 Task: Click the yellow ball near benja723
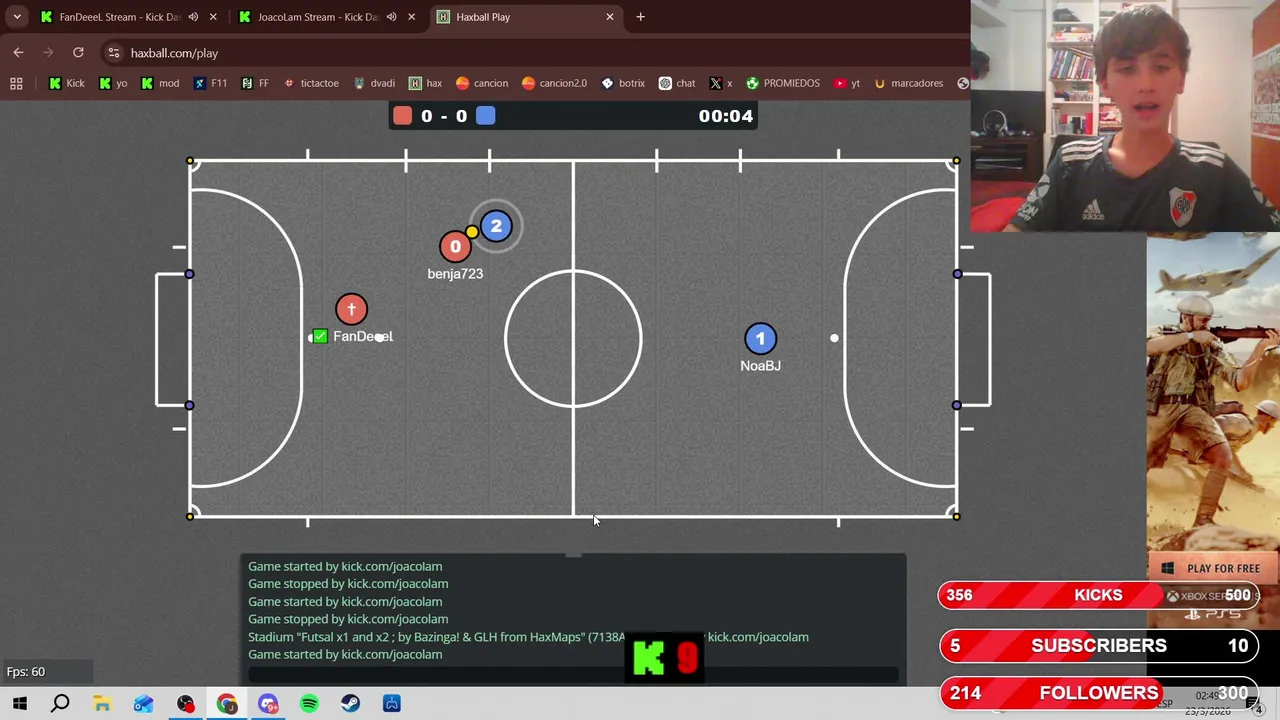(x=472, y=233)
